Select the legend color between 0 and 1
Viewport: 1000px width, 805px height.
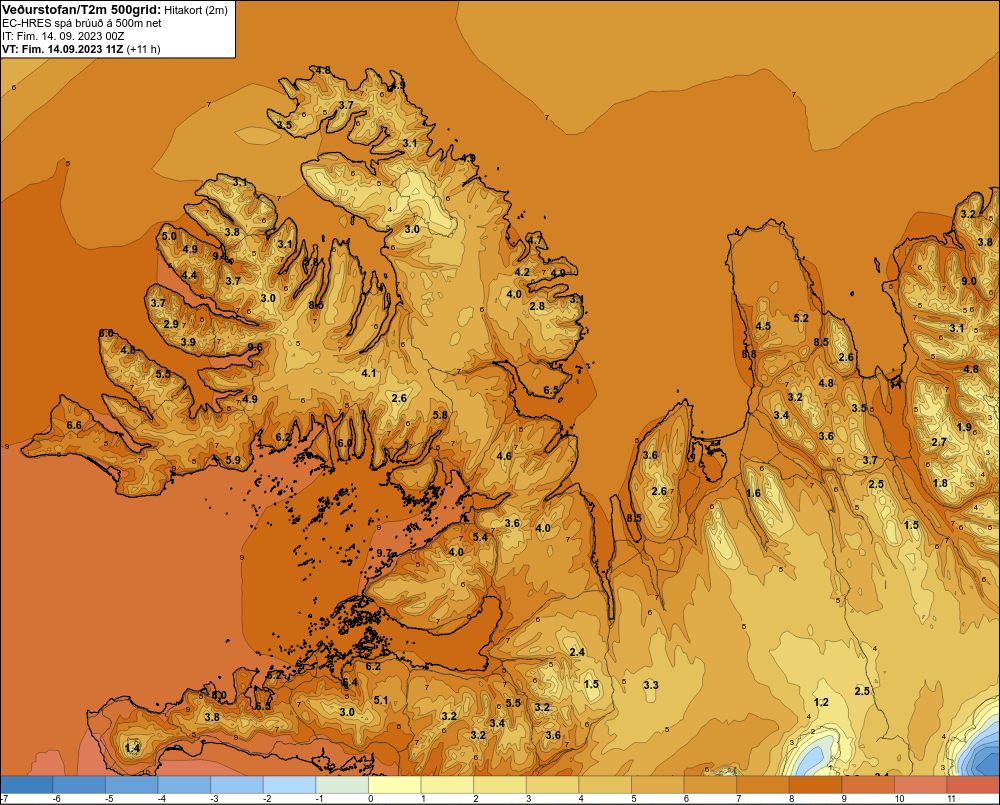click(x=394, y=785)
